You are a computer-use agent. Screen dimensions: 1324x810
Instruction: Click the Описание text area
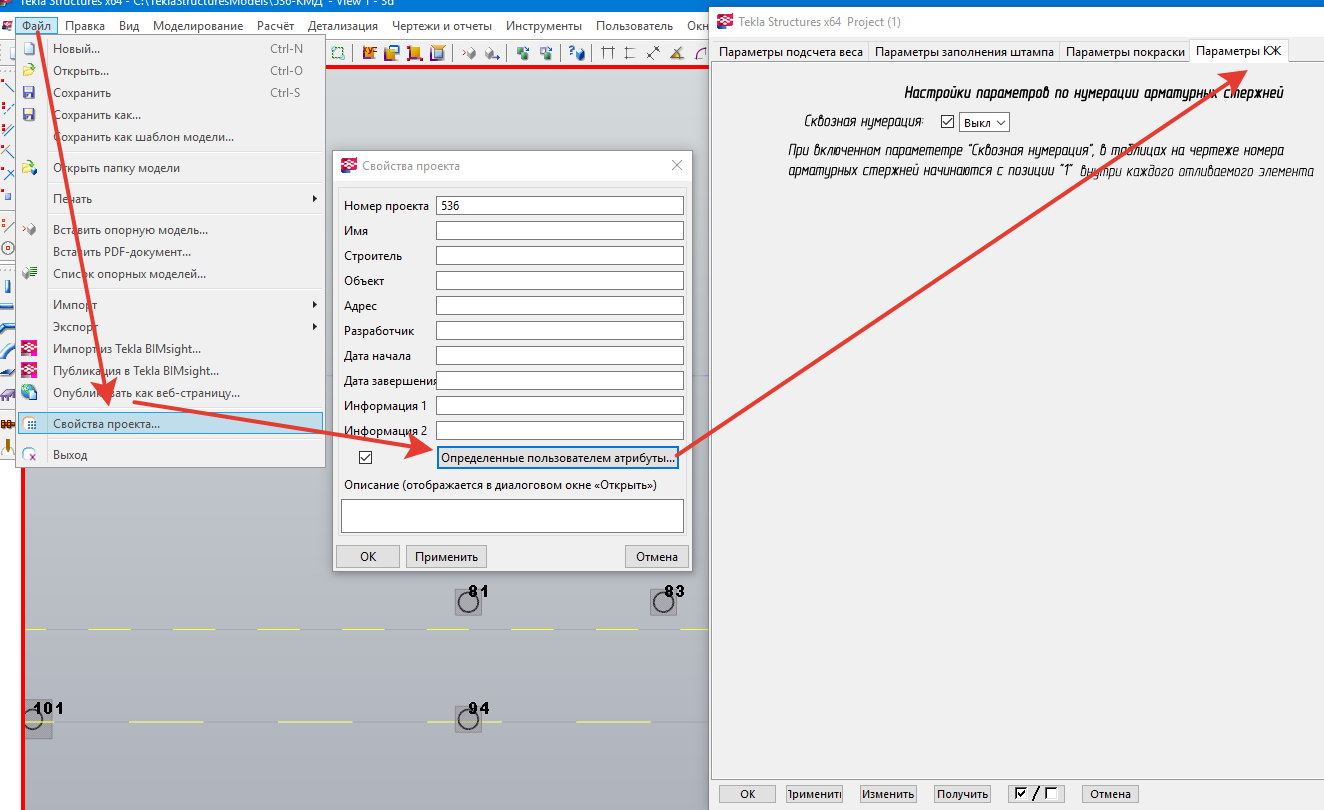512,516
